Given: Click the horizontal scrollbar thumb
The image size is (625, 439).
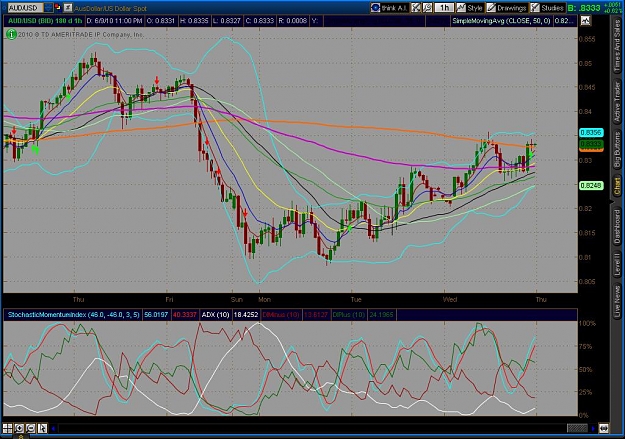Looking at the screenshot, I should tap(577, 428).
